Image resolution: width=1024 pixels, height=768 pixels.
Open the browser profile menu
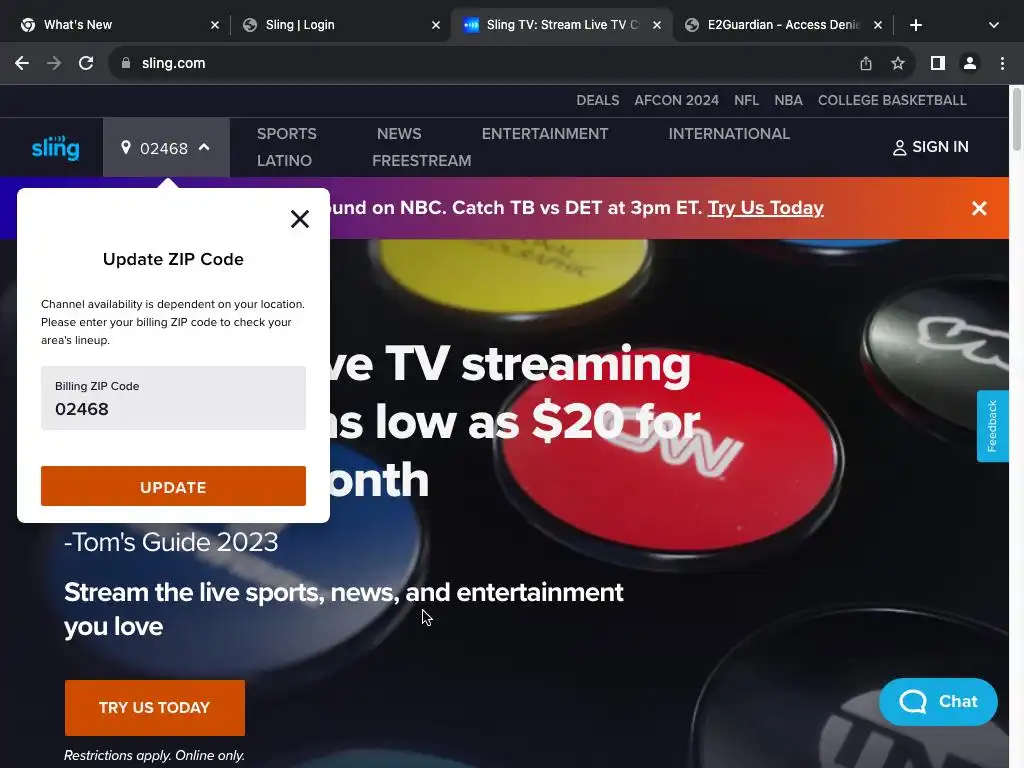pos(970,63)
